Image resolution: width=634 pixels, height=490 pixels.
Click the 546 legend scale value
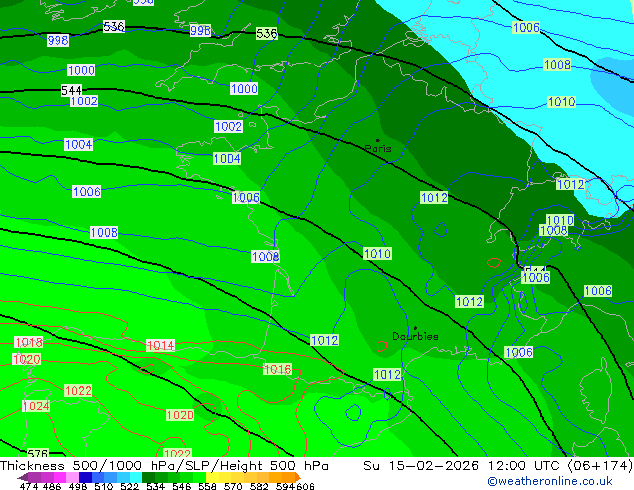point(182,486)
